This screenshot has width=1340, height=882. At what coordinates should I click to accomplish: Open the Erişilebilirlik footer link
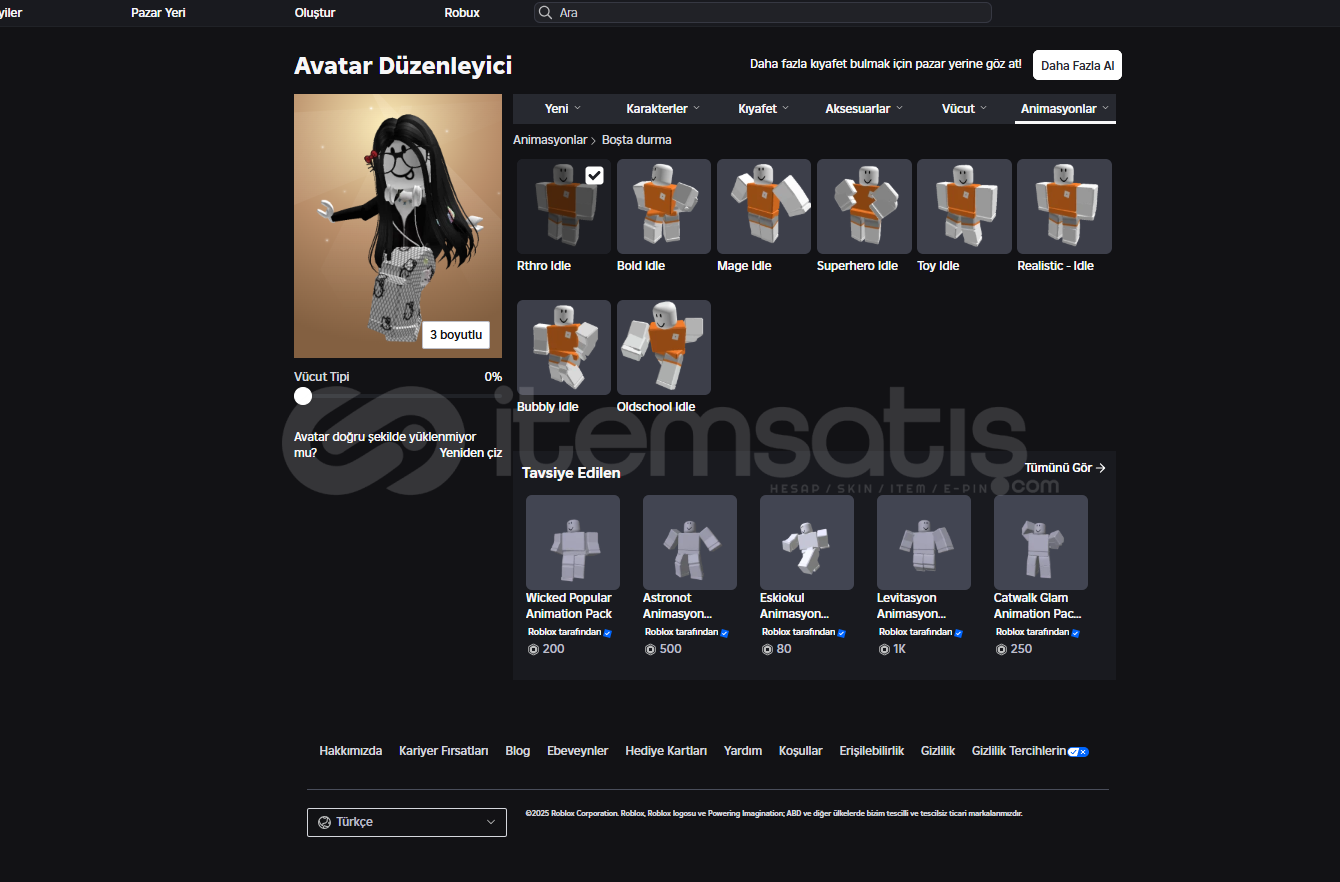tap(872, 751)
